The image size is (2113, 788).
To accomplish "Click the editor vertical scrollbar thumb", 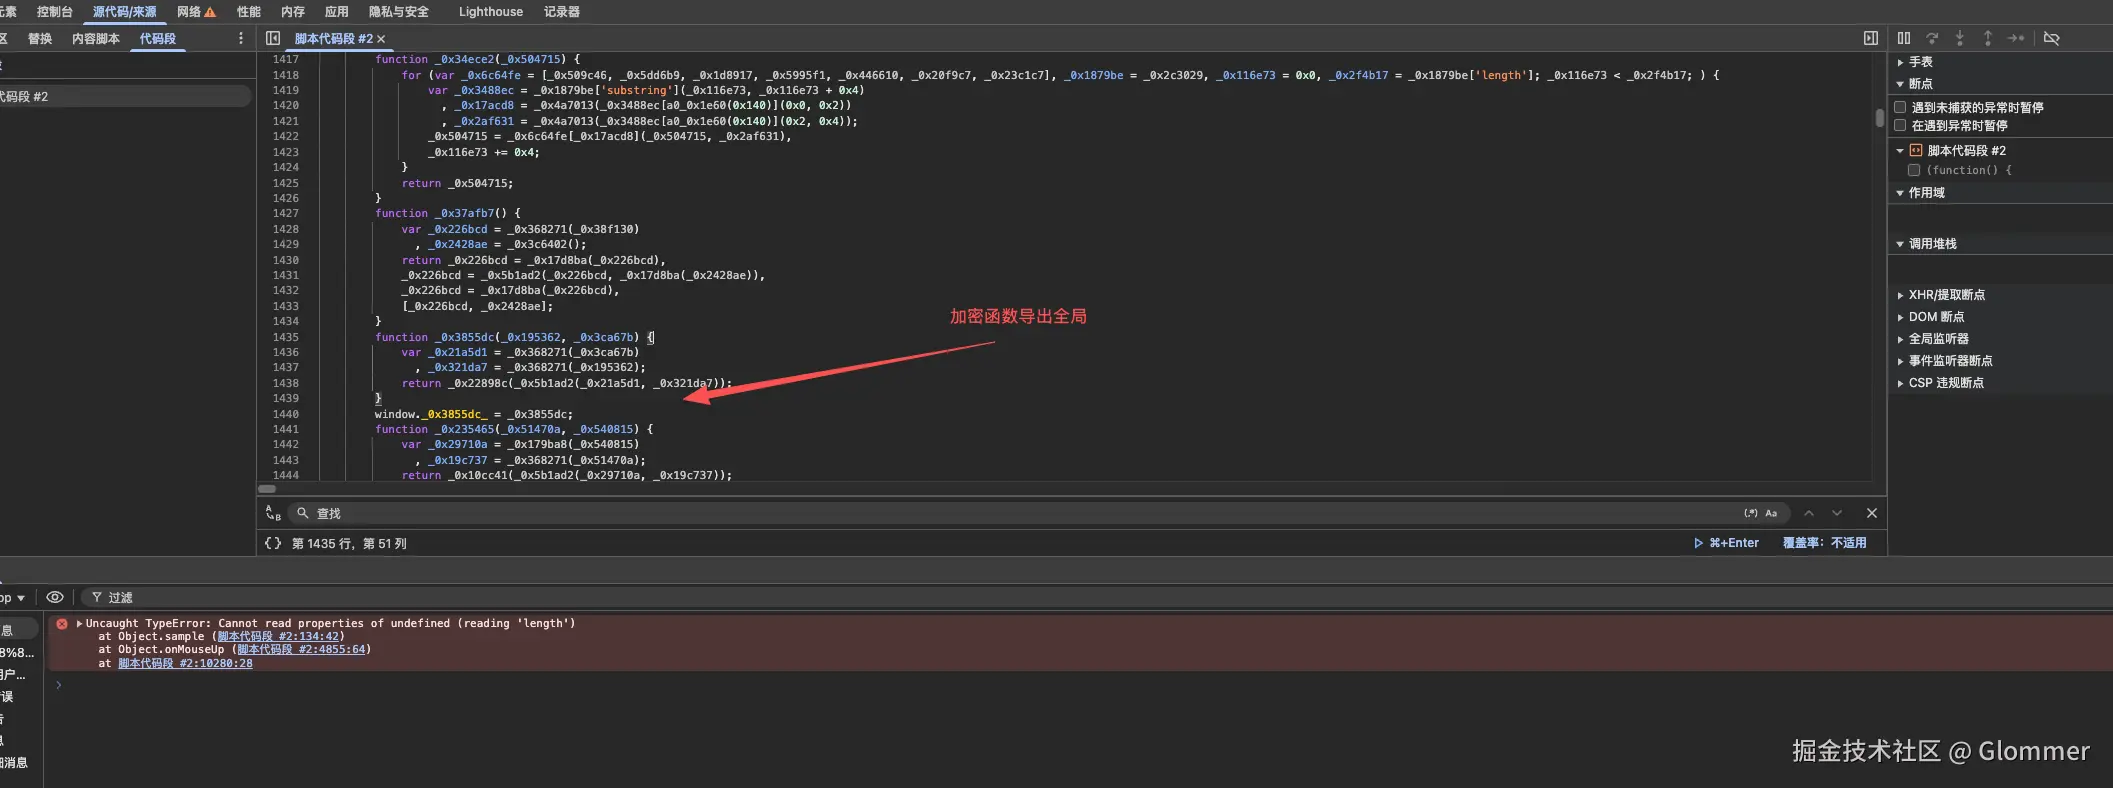I will tap(1880, 118).
